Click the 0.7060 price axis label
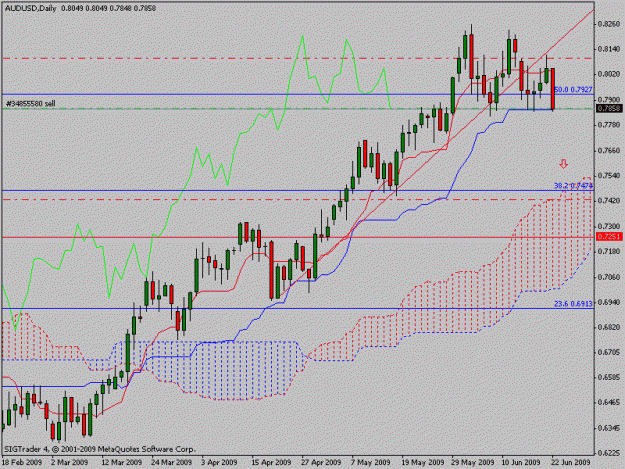 pos(609,277)
